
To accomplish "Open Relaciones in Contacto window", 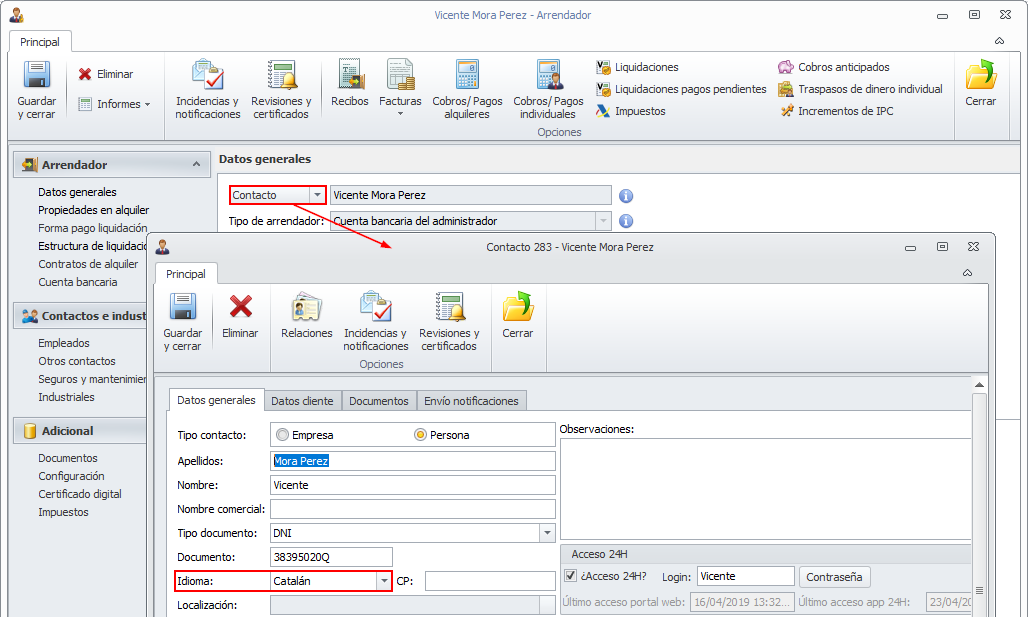I will click(x=306, y=315).
